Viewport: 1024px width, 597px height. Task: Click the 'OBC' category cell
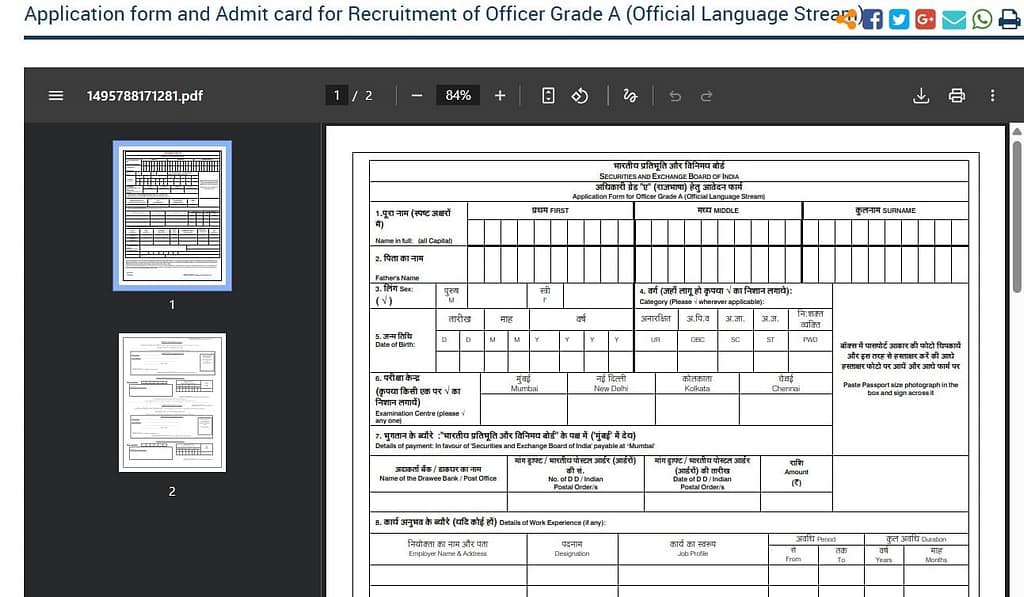[x=697, y=340]
